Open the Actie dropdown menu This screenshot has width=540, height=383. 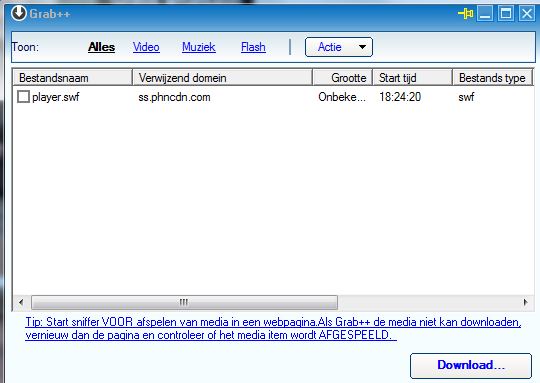point(339,47)
